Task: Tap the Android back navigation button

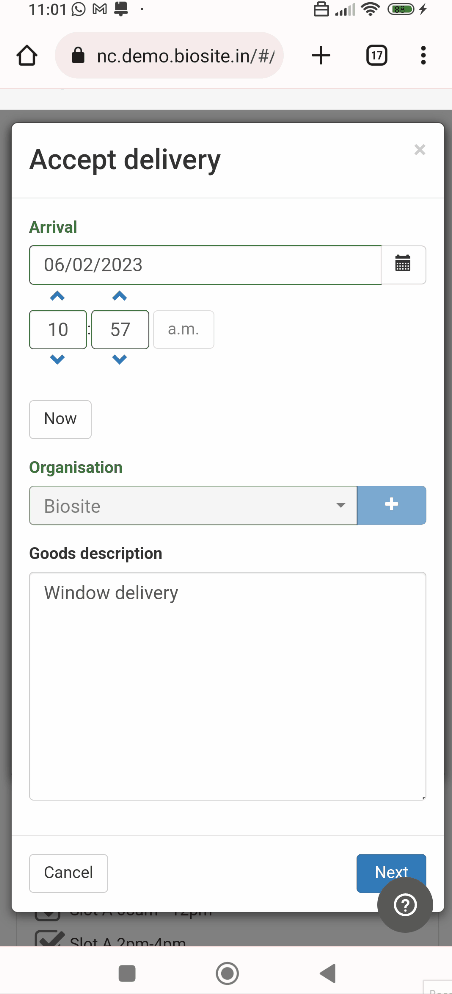Action: [328, 972]
